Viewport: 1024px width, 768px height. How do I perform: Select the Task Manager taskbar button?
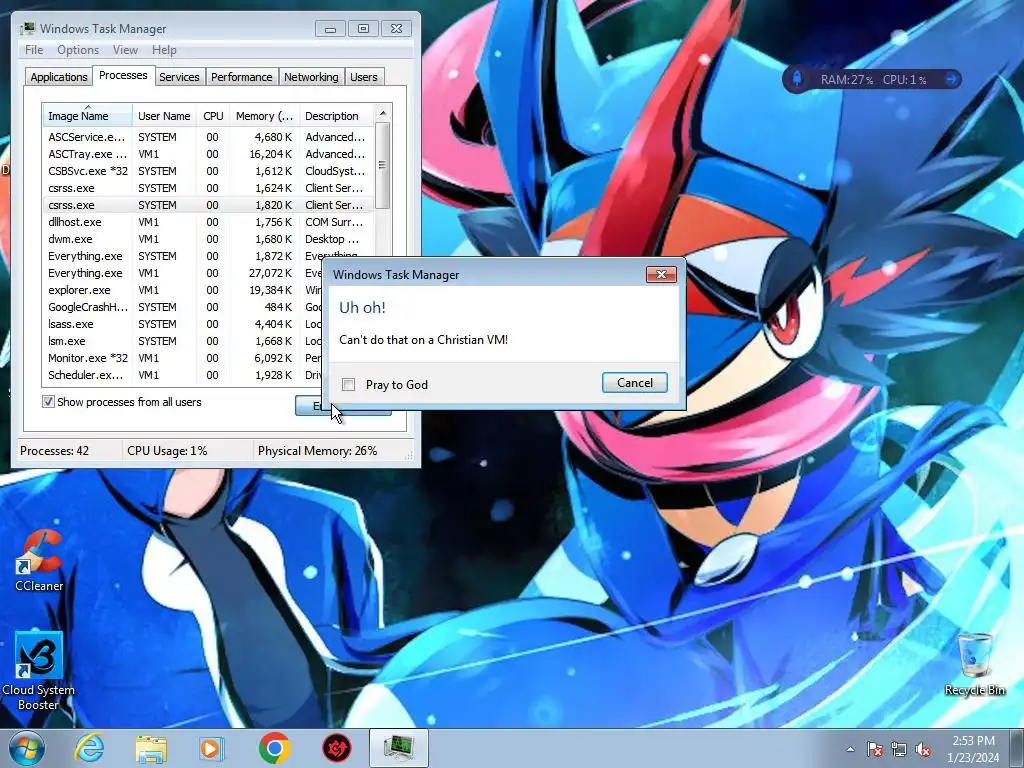click(x=398, y=748)
